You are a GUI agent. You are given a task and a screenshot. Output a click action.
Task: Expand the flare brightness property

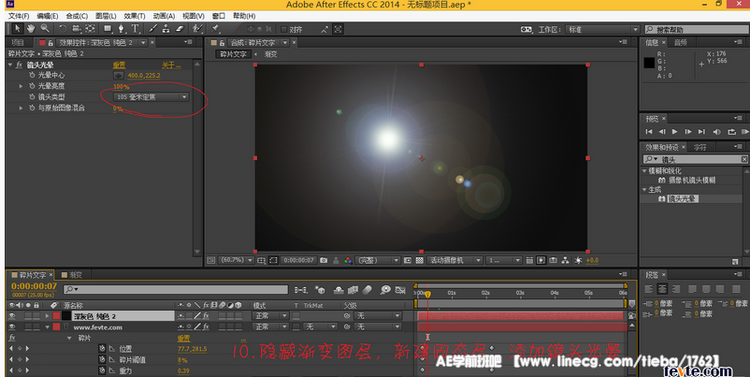pyautogui.click(x=21, y=86)
